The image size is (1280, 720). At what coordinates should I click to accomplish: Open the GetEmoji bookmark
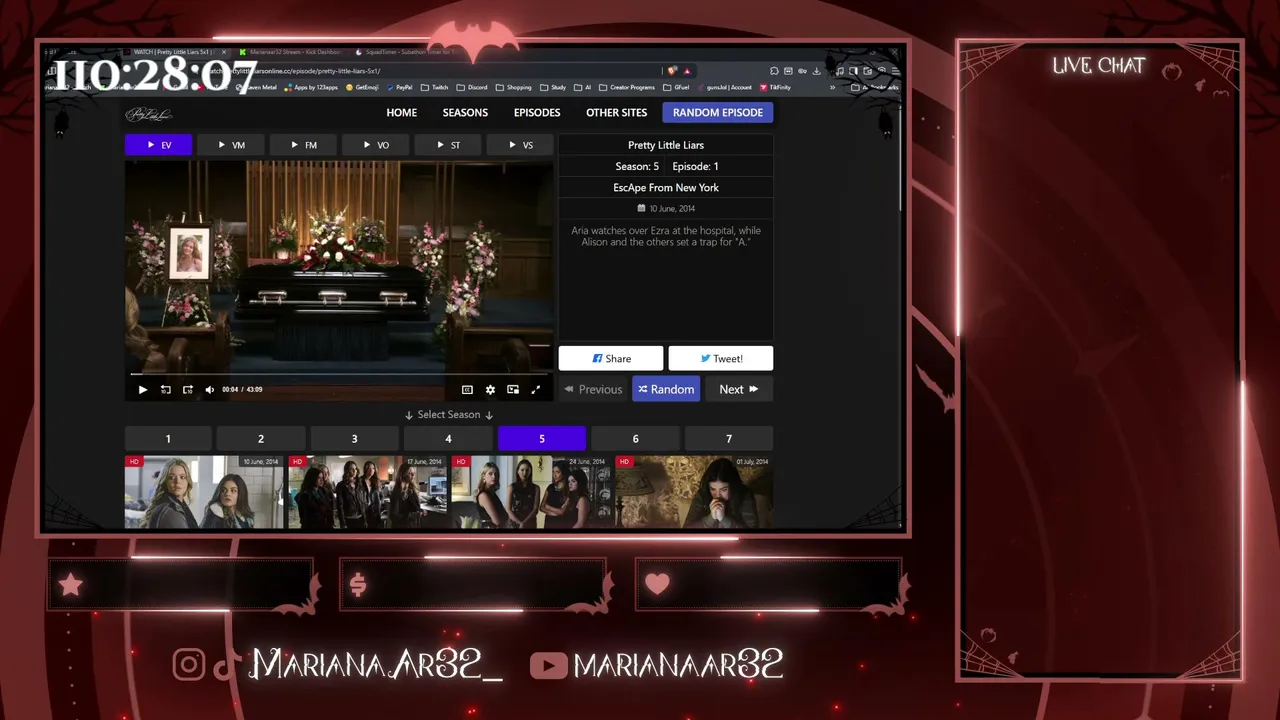[362, 88]
